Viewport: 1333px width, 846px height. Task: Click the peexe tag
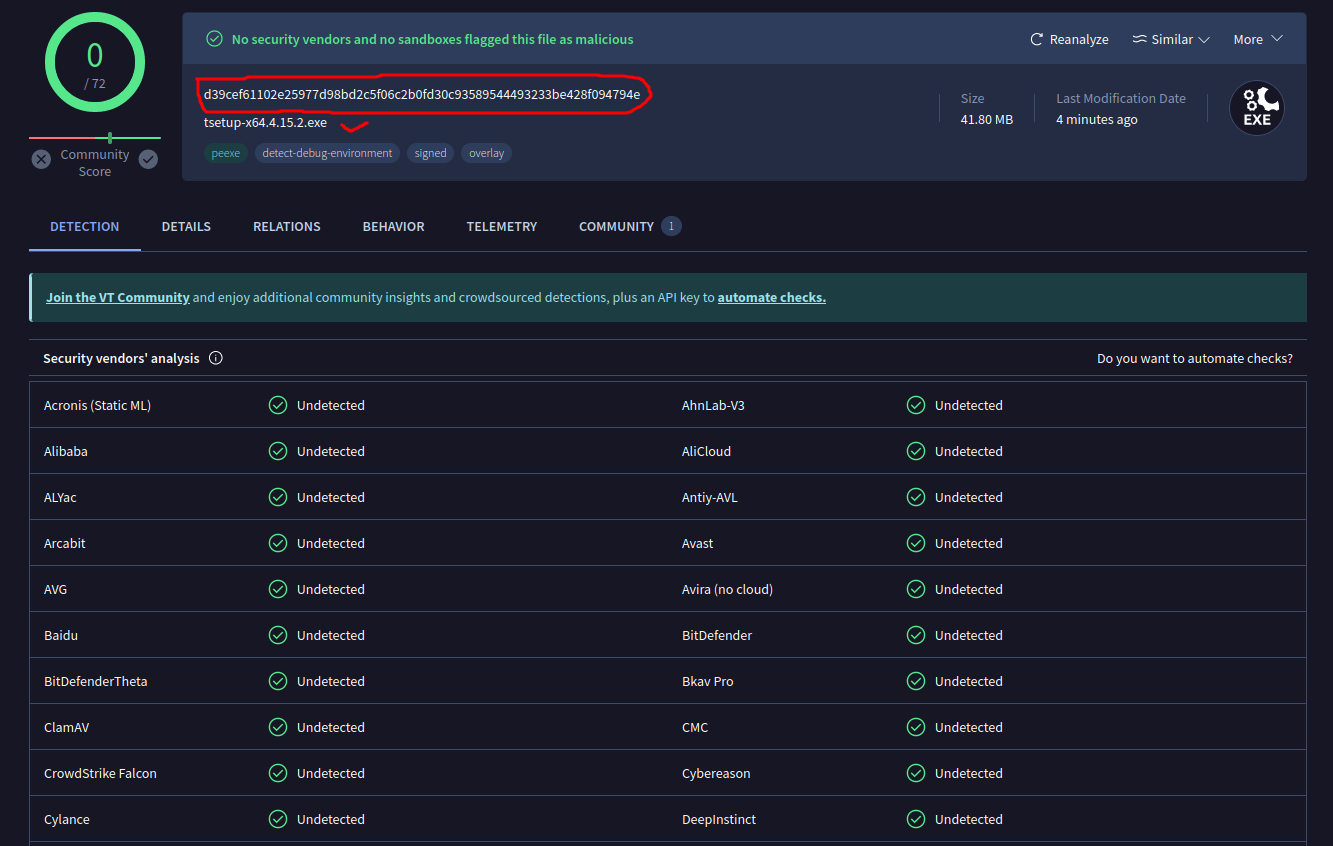click(226, 153)
